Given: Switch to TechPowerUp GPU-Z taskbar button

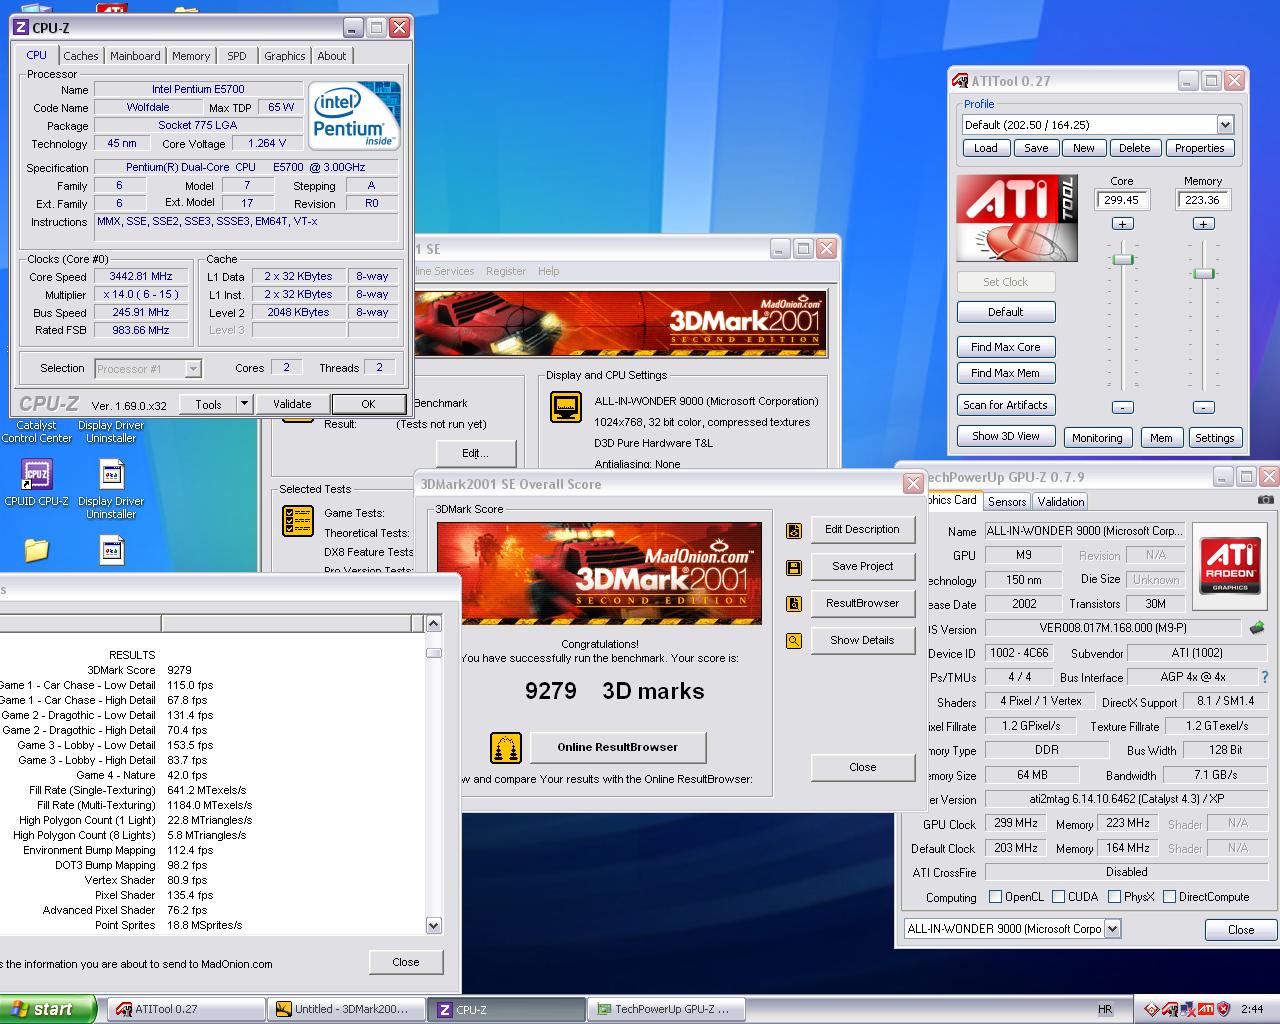Looking at the screenshot, I should [666, 1009].
